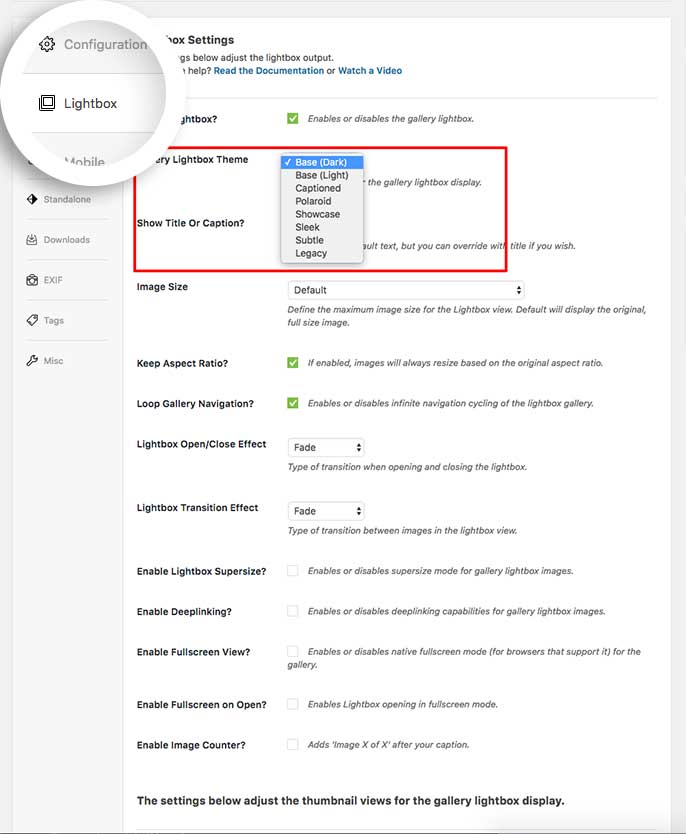Viewport: 686px width, 834px height.
Task: Uncheck the Keep Aspect Ratio checkbox
Action: tap(293, 363)
